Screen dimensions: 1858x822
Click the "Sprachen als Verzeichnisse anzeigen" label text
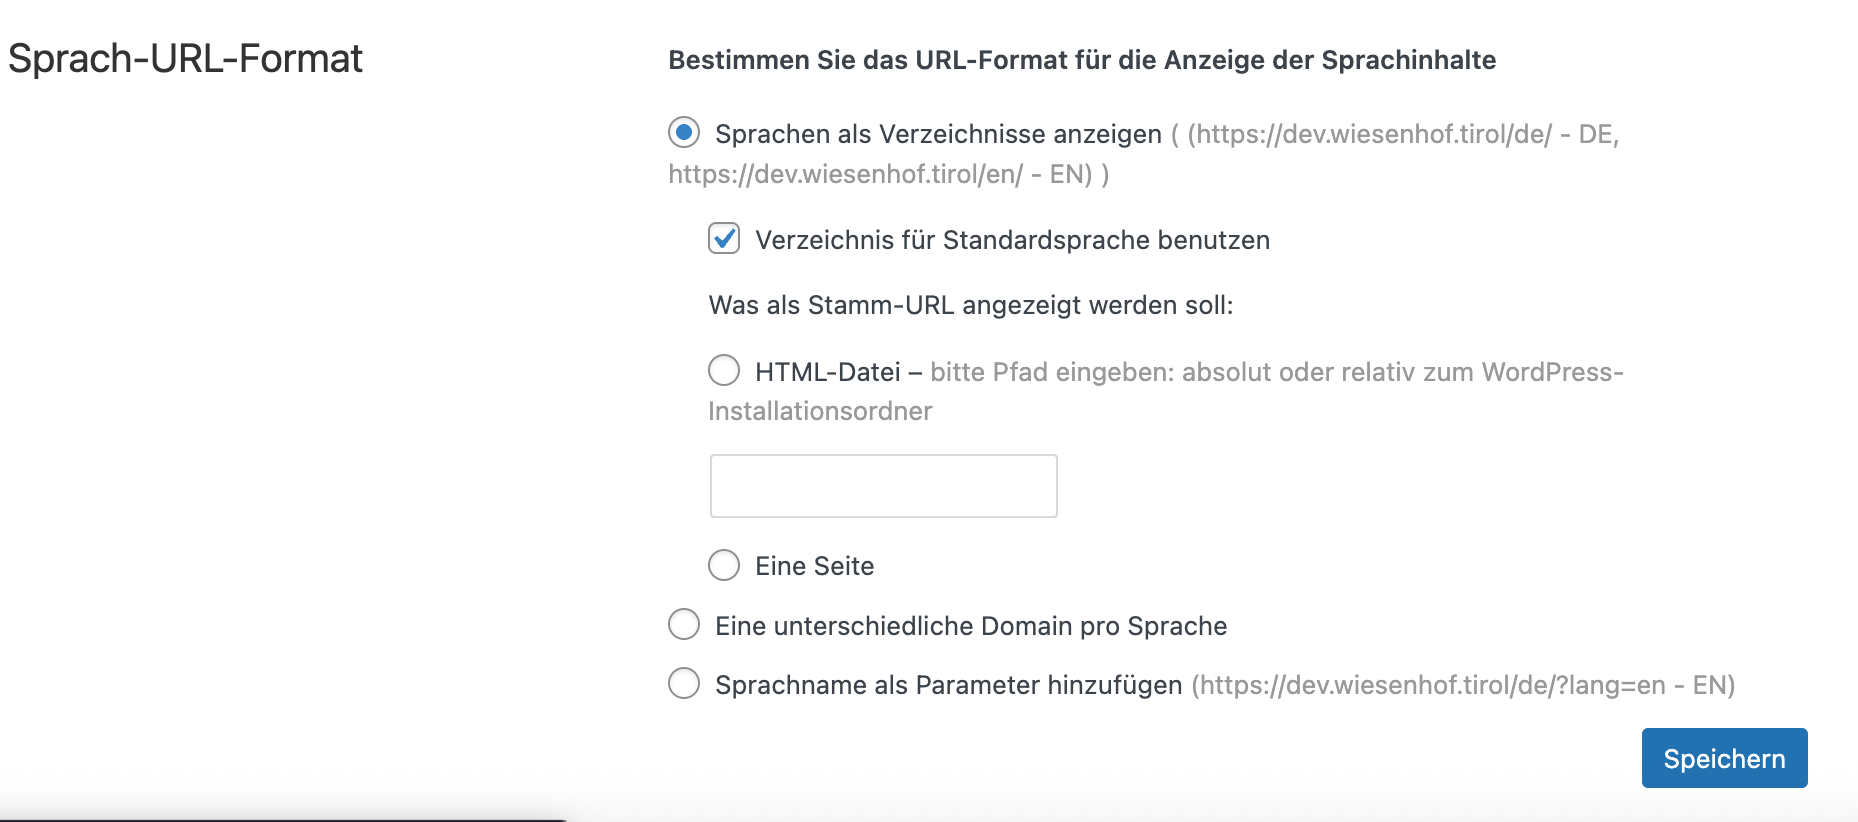[x=938, y=134]
